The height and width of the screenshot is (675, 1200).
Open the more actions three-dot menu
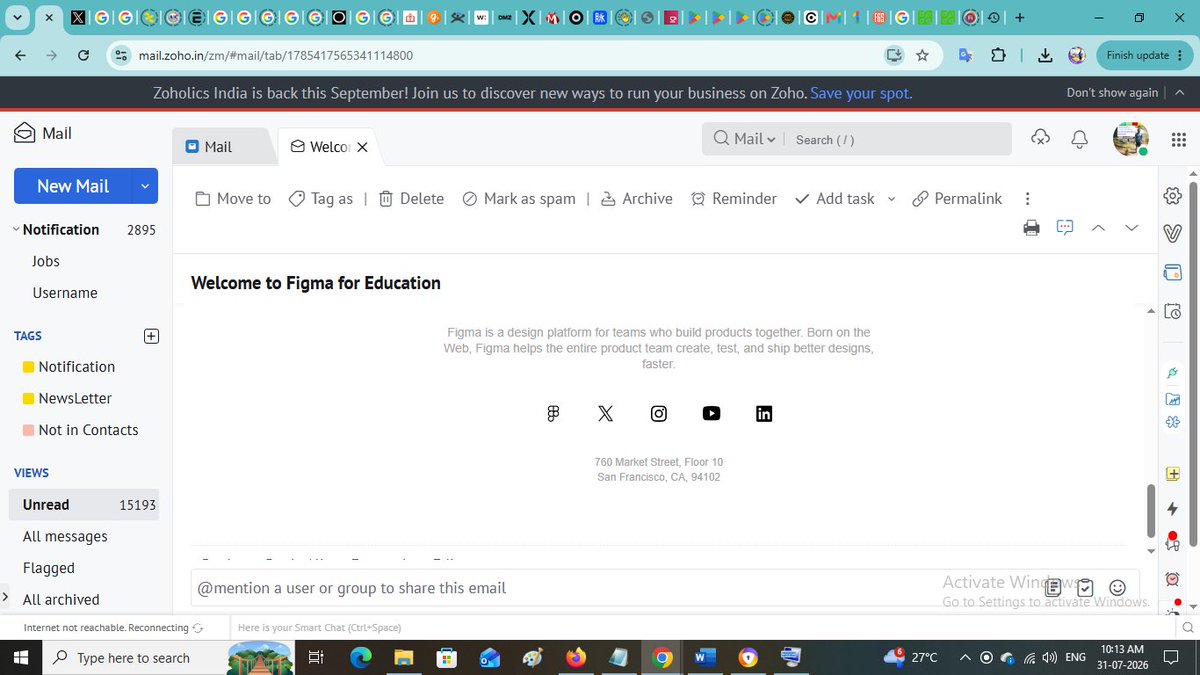(1027, 199)
